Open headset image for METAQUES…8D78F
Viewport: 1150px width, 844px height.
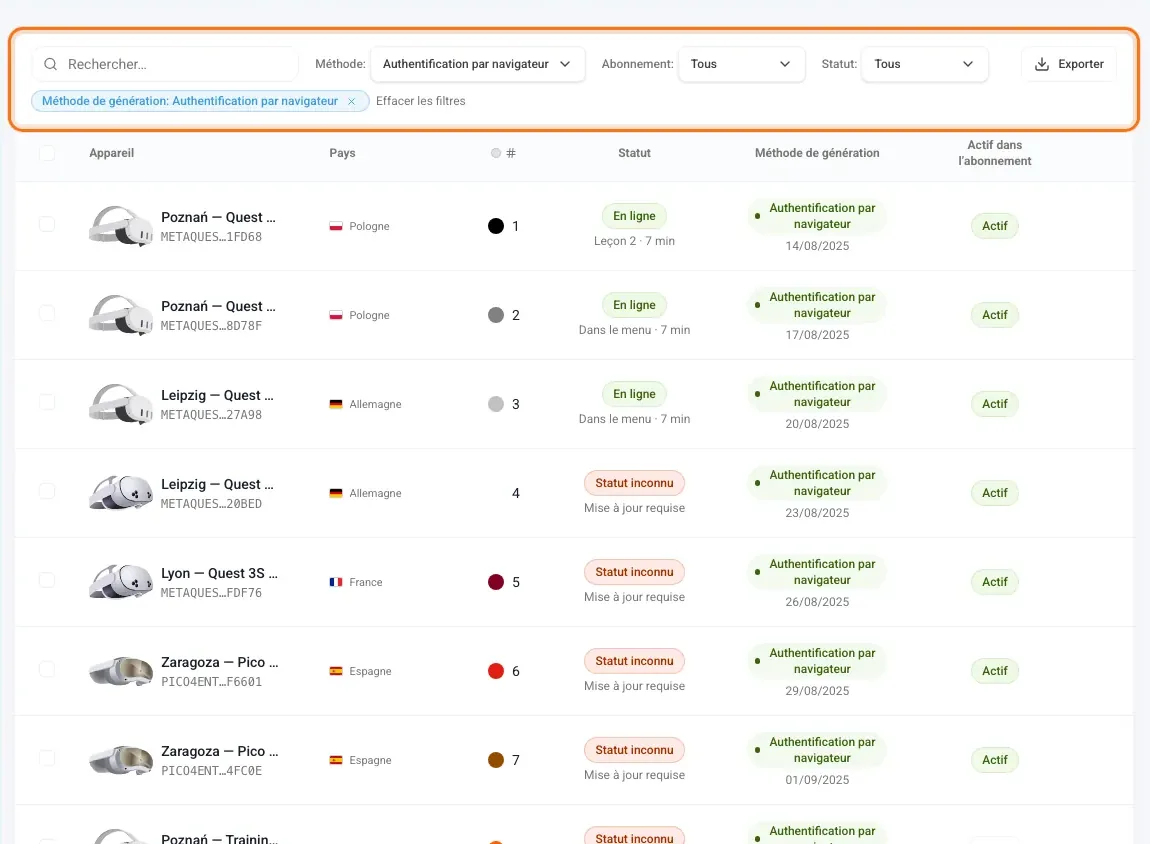coord(120,315)
